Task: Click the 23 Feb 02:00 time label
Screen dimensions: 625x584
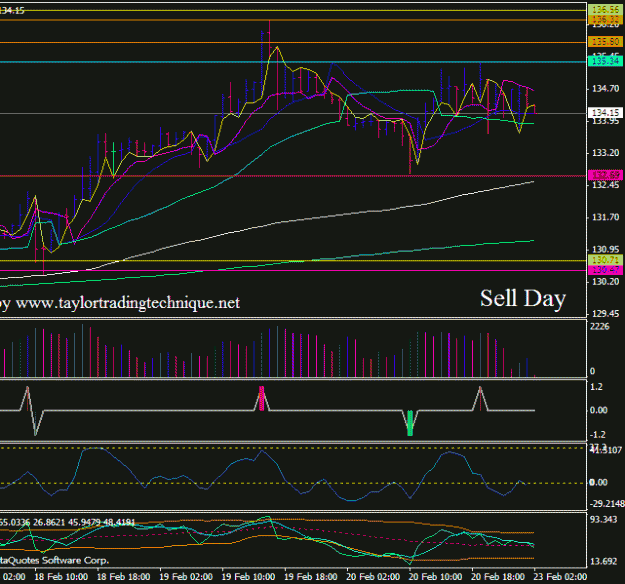Action: 560,577
